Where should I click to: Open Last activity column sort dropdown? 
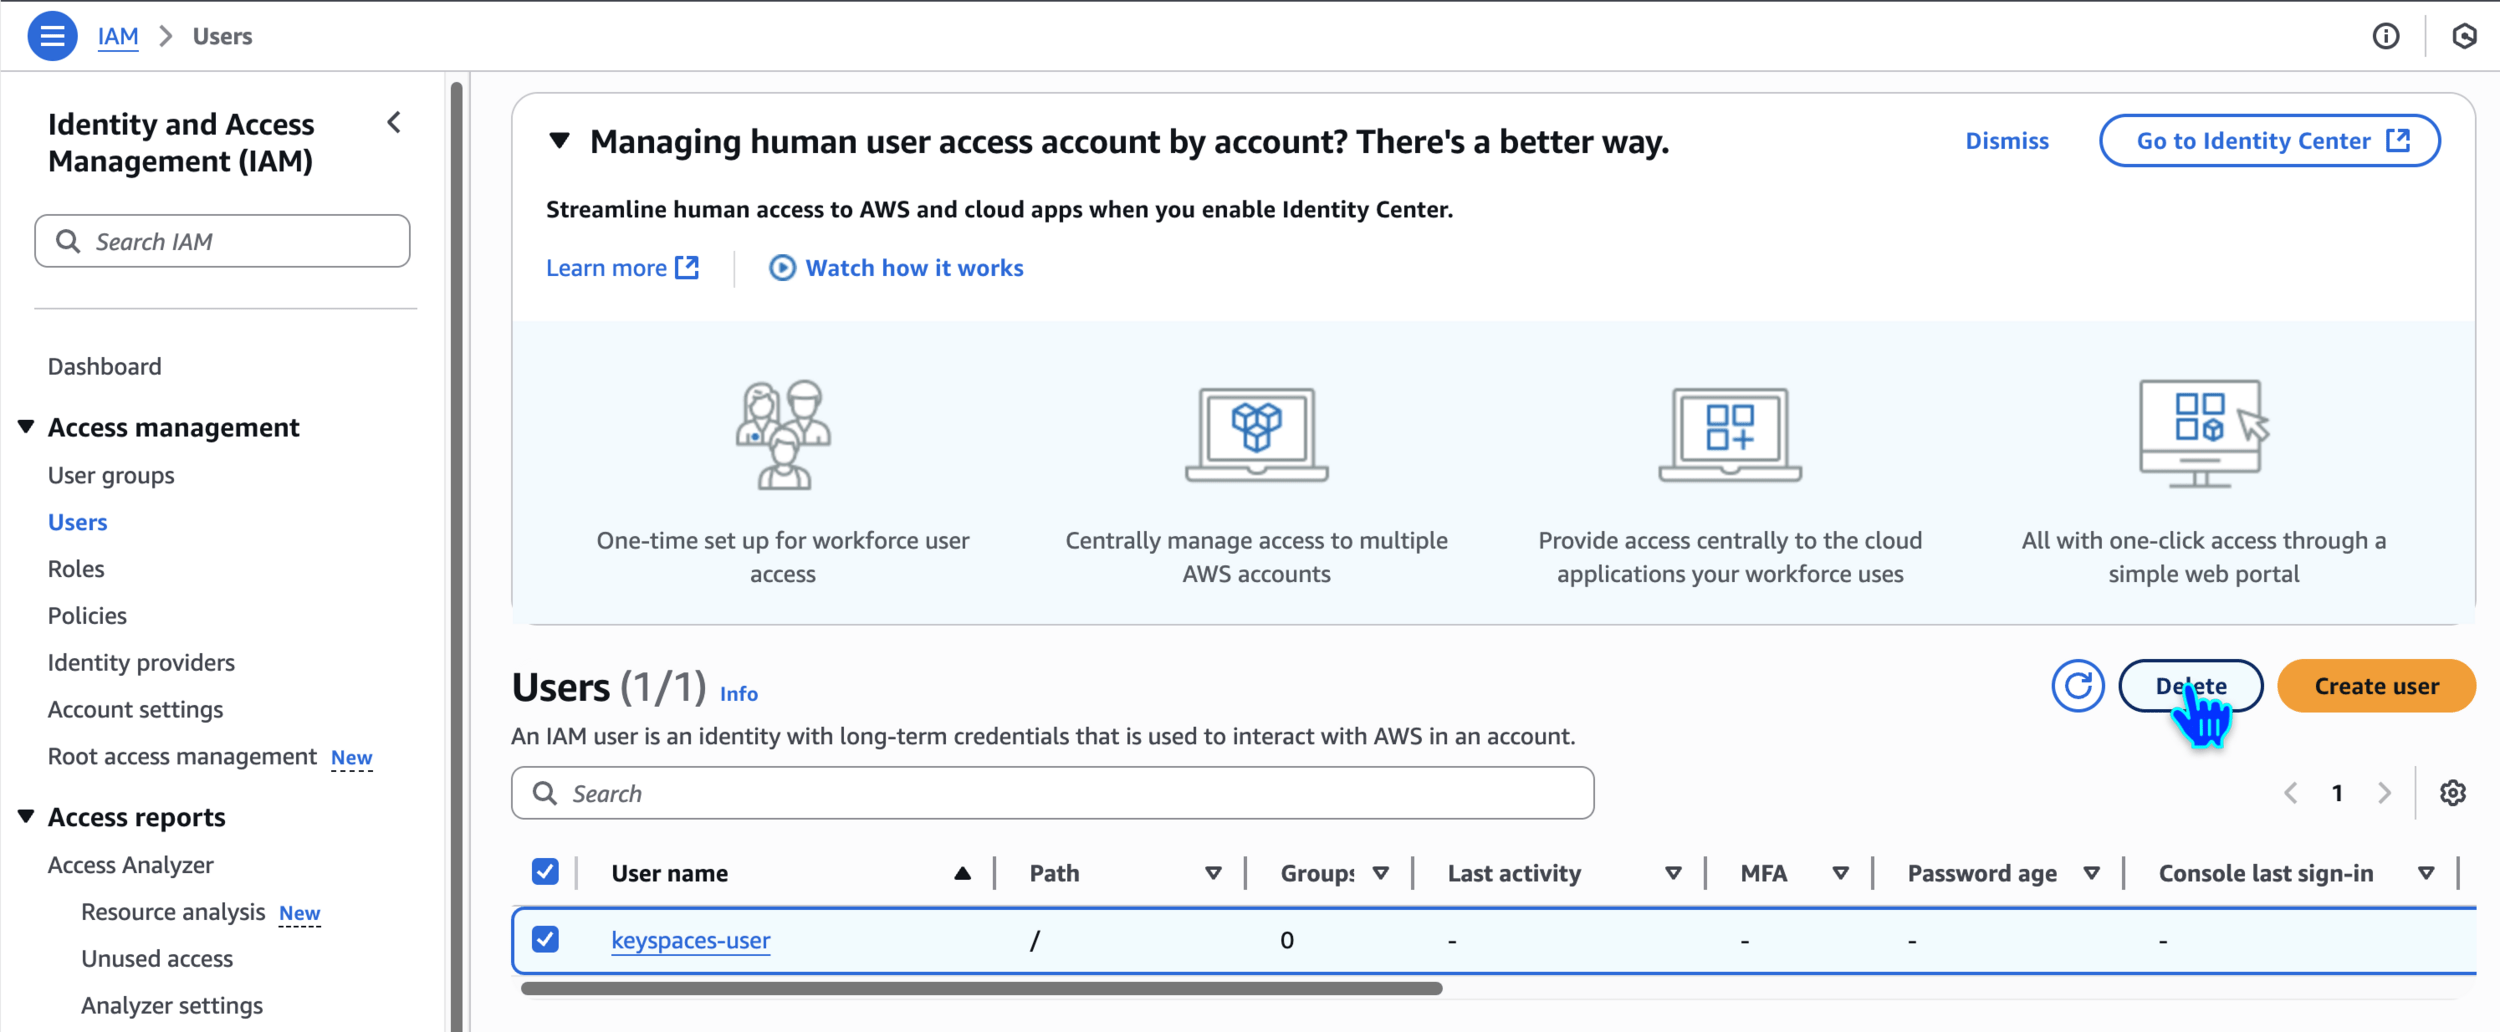(1673, 873)
